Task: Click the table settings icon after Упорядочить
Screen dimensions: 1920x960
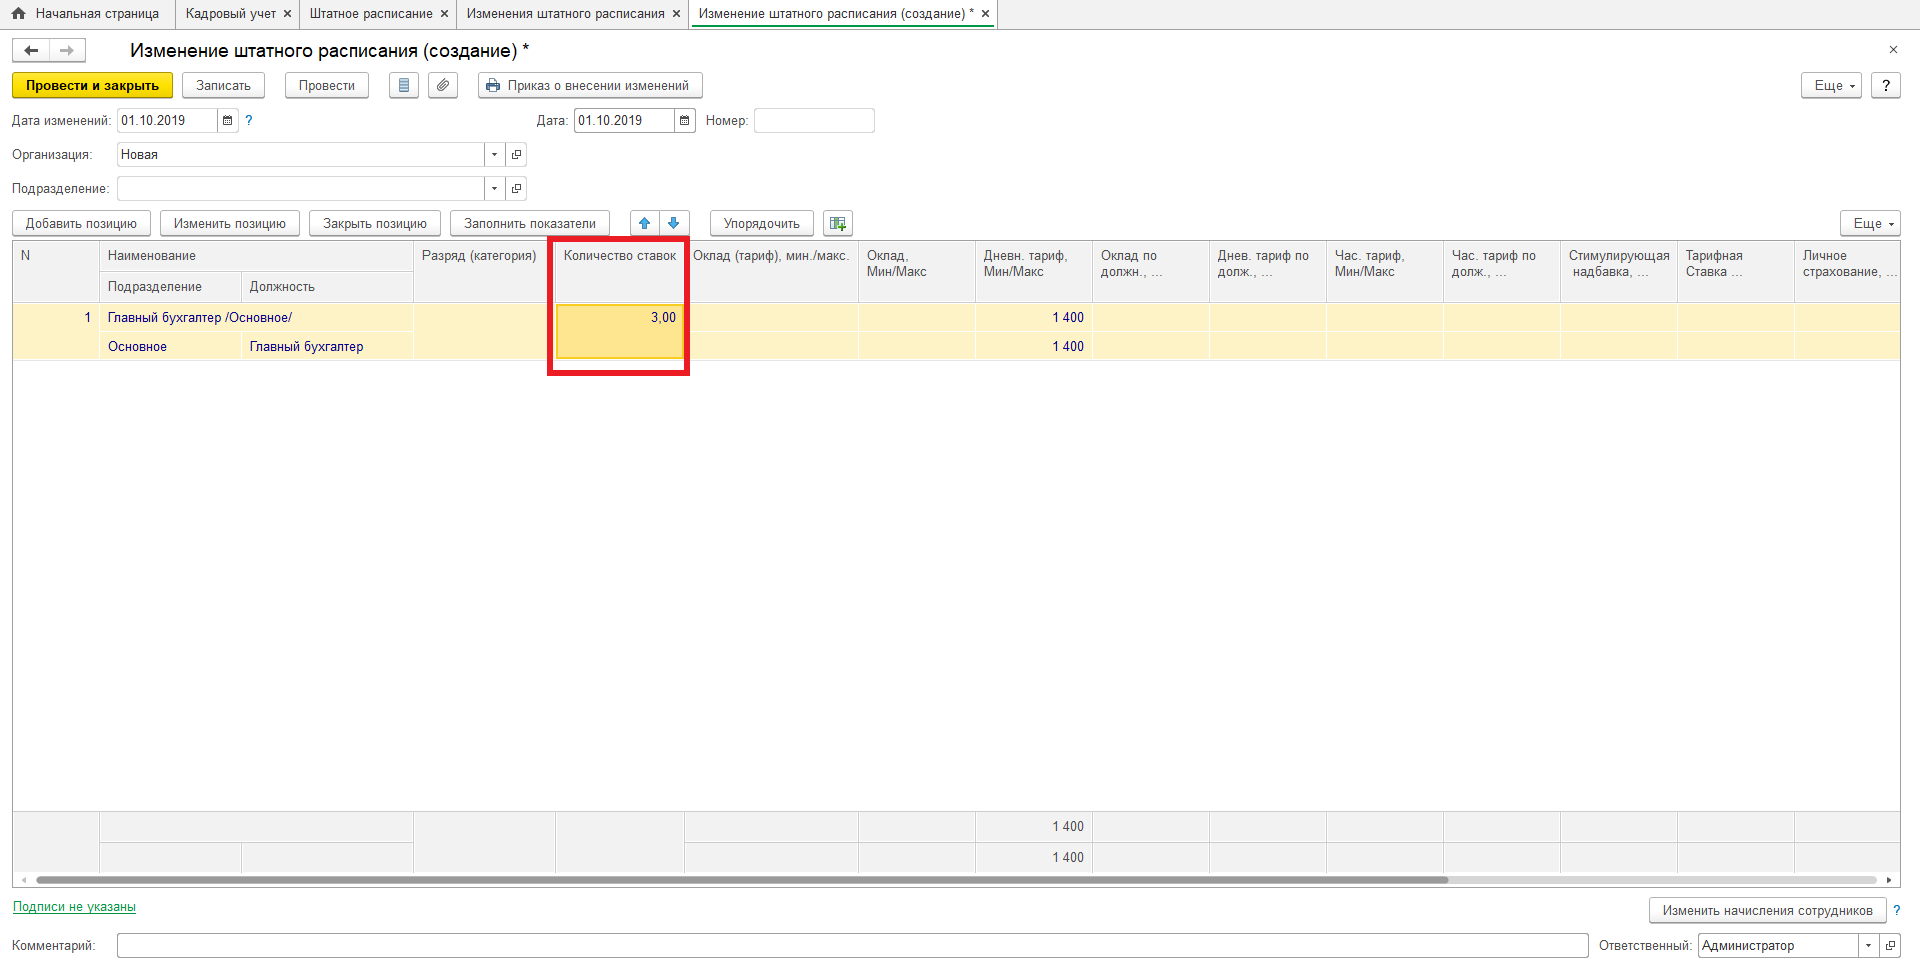Action: click(838, 223)
